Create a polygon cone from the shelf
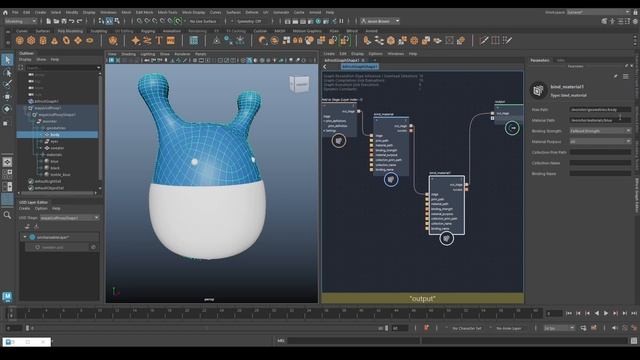The image size is (640, 360). coord(54,40)
